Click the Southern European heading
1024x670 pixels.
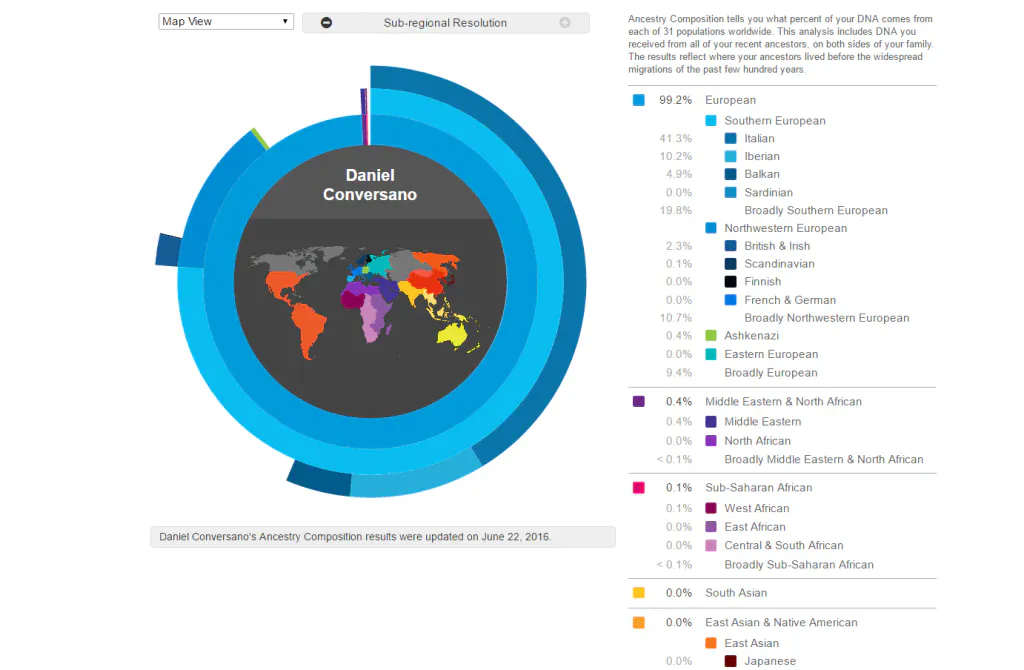coord(775,121)
